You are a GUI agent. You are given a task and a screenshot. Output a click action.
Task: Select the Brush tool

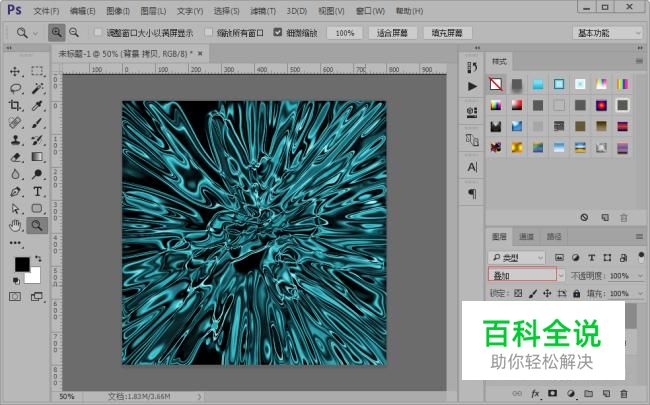(x=37, y=123)
